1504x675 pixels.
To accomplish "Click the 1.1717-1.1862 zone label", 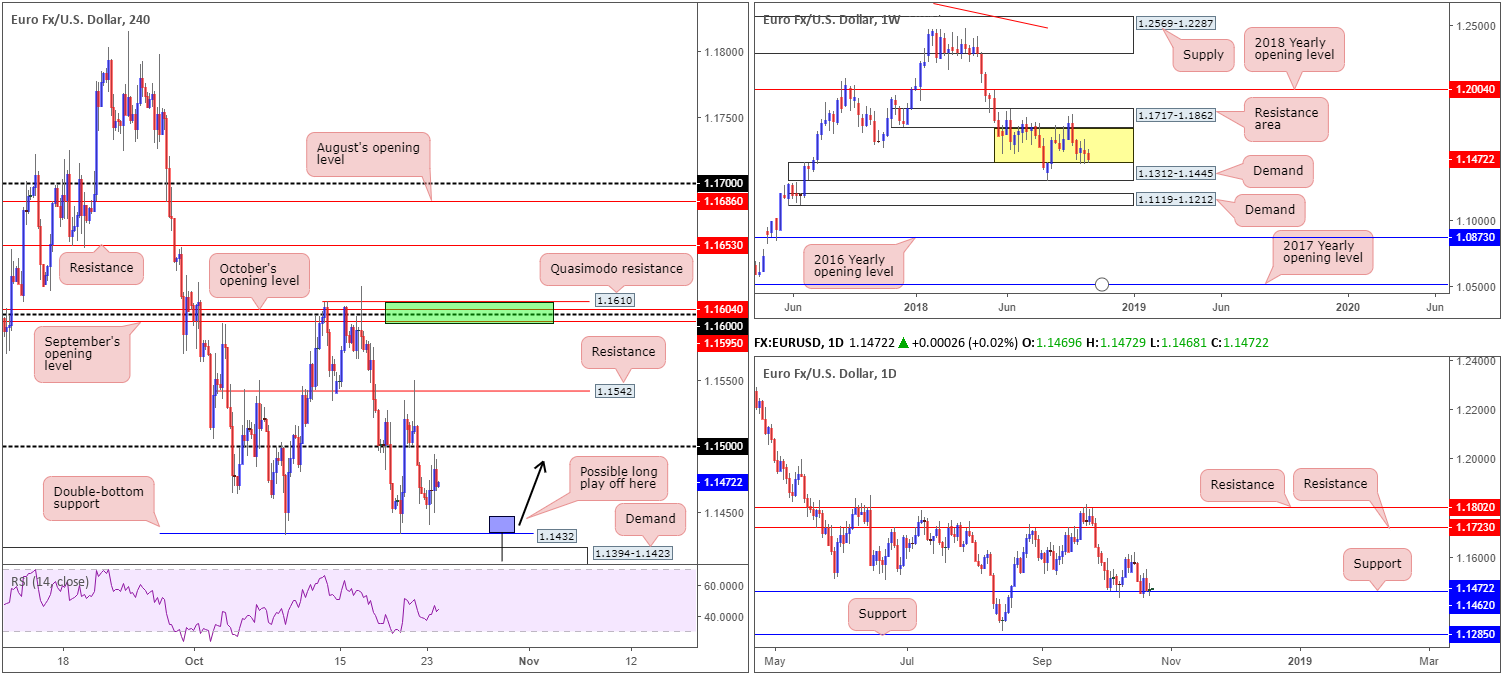I will (x=1175, y=117).
